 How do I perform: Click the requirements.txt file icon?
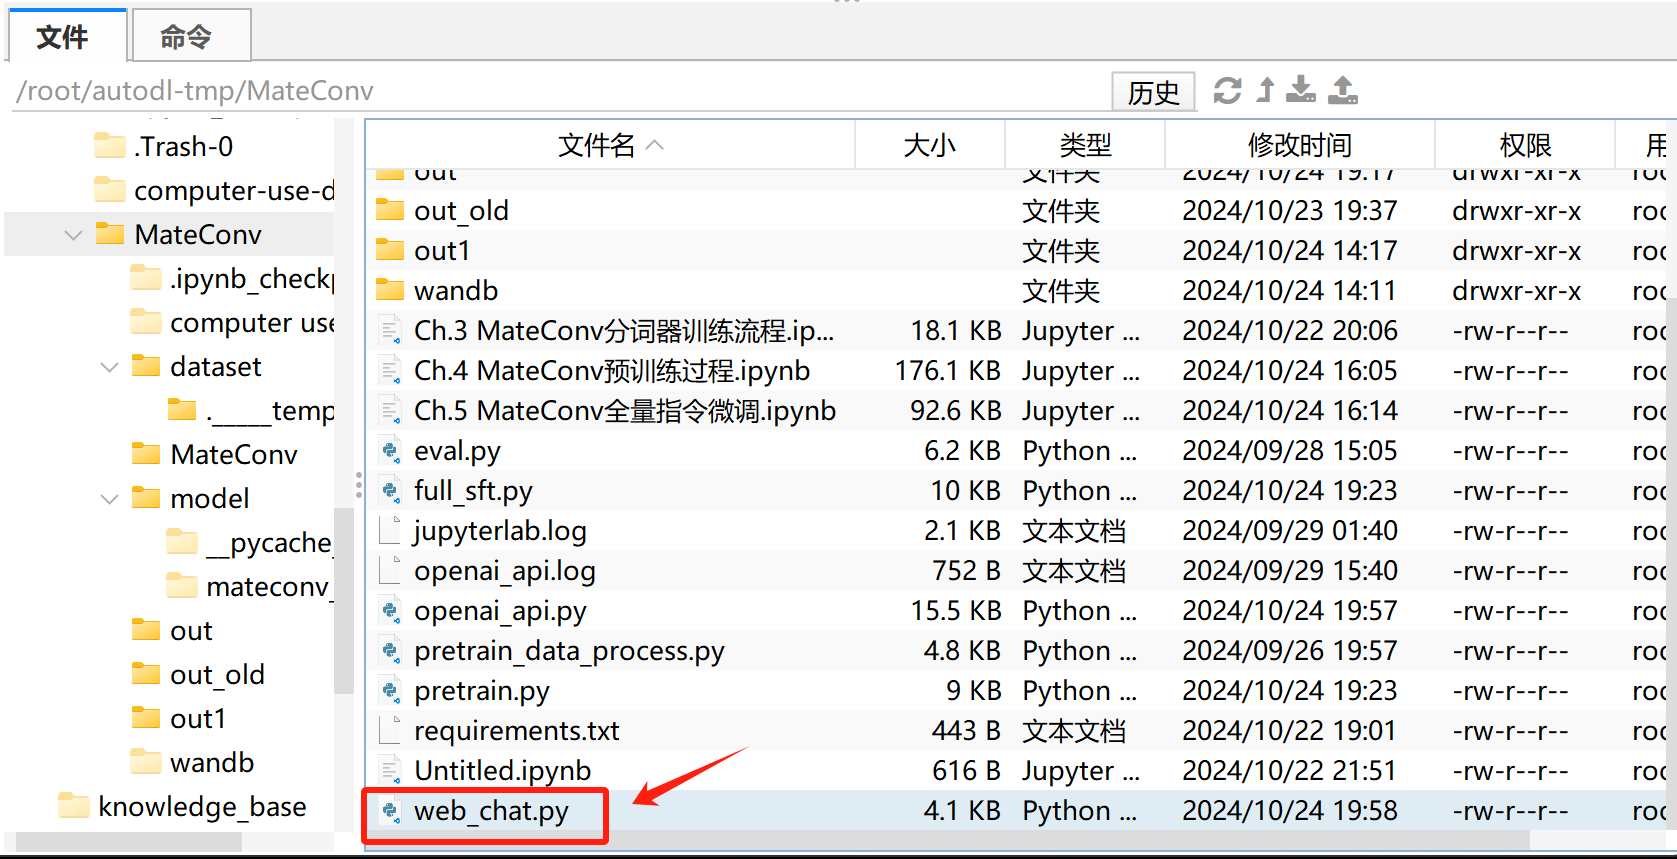tap(390, 730)
